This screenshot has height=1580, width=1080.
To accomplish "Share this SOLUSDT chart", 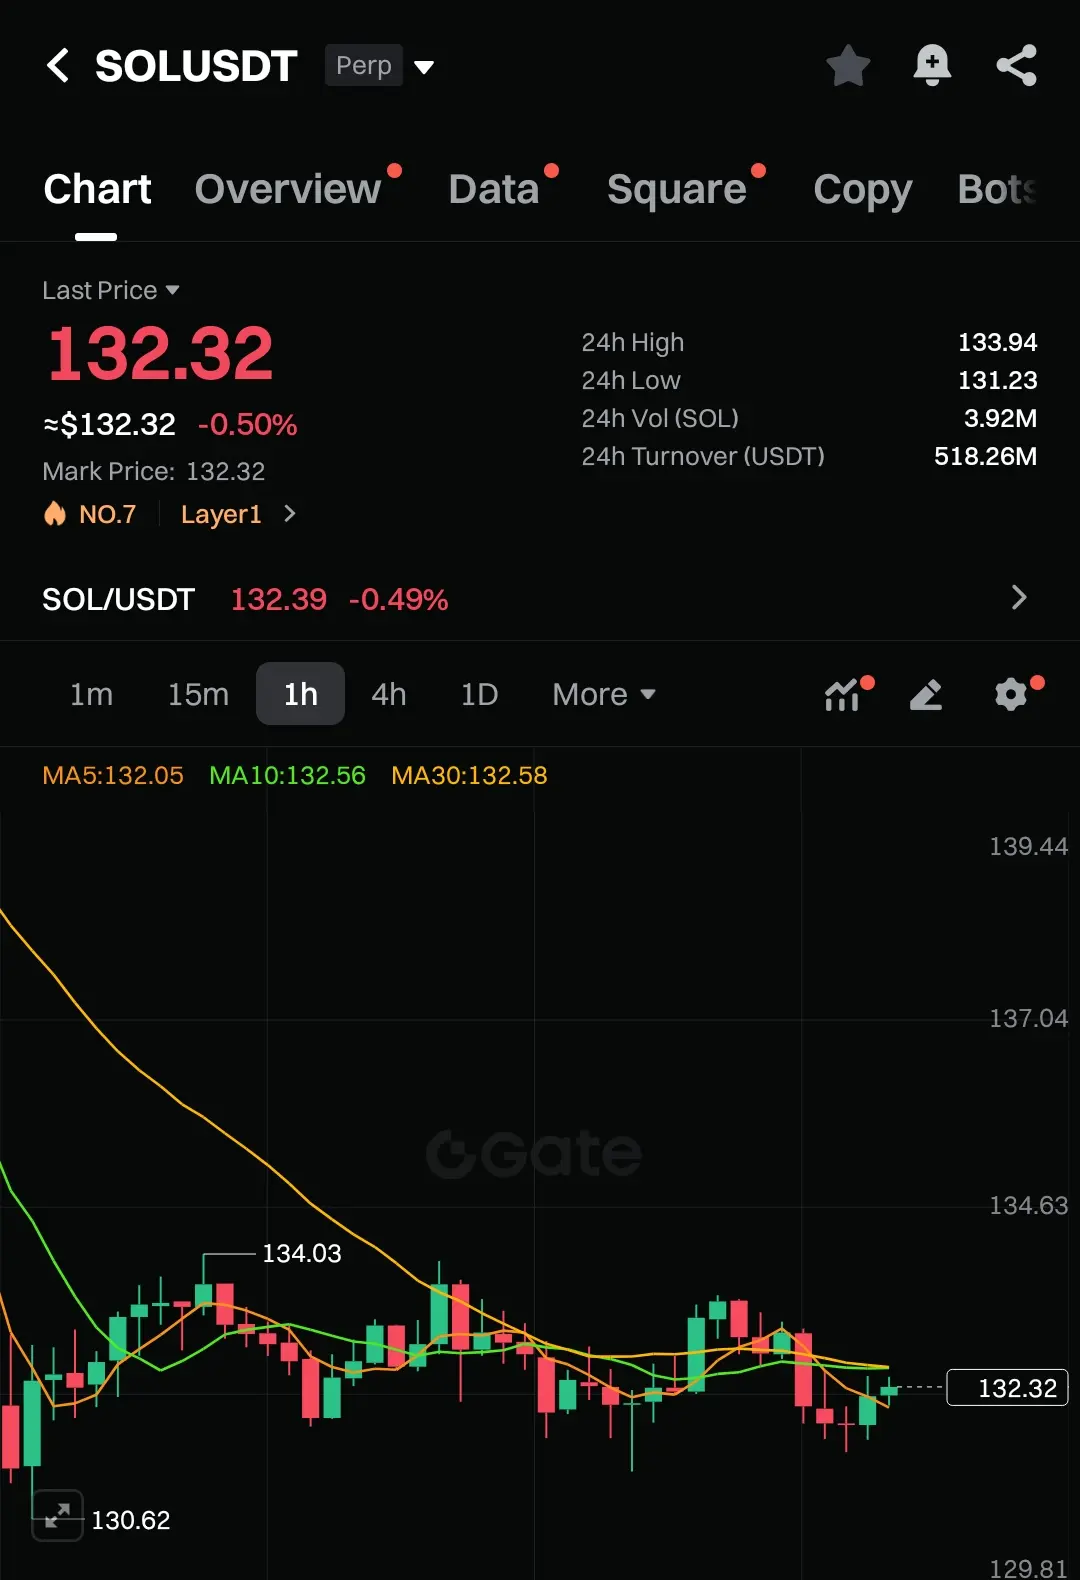I will click(1016, 66).
